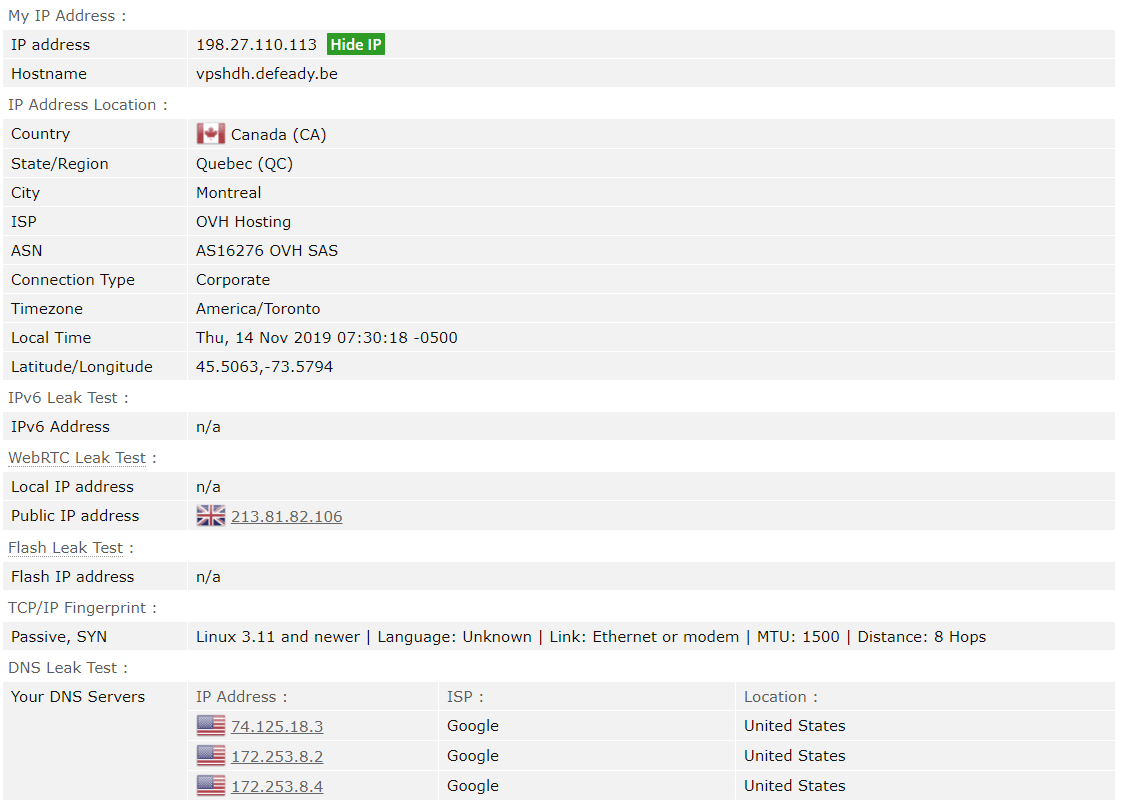The width and height of the screenshot is (1126, 800).
Task: Click the Corporate connection type value
Action: (x=233, y=280)
